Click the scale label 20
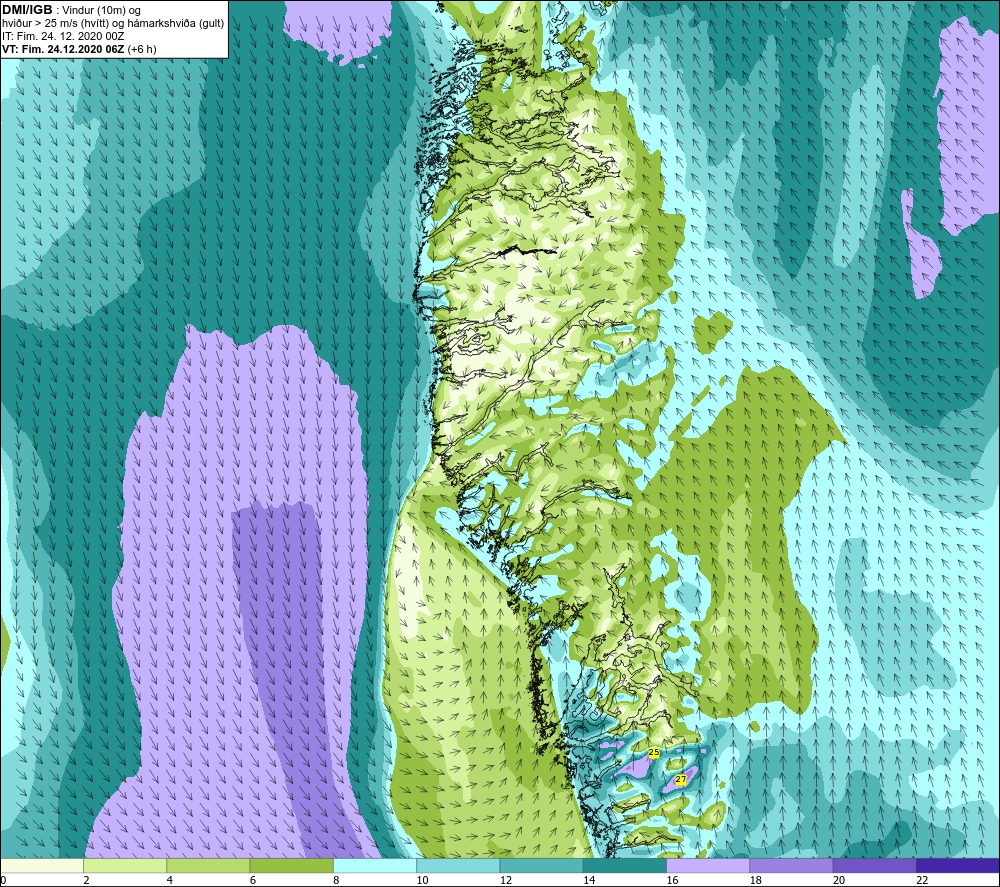The image size is (1000, 887). click(839, 880)
